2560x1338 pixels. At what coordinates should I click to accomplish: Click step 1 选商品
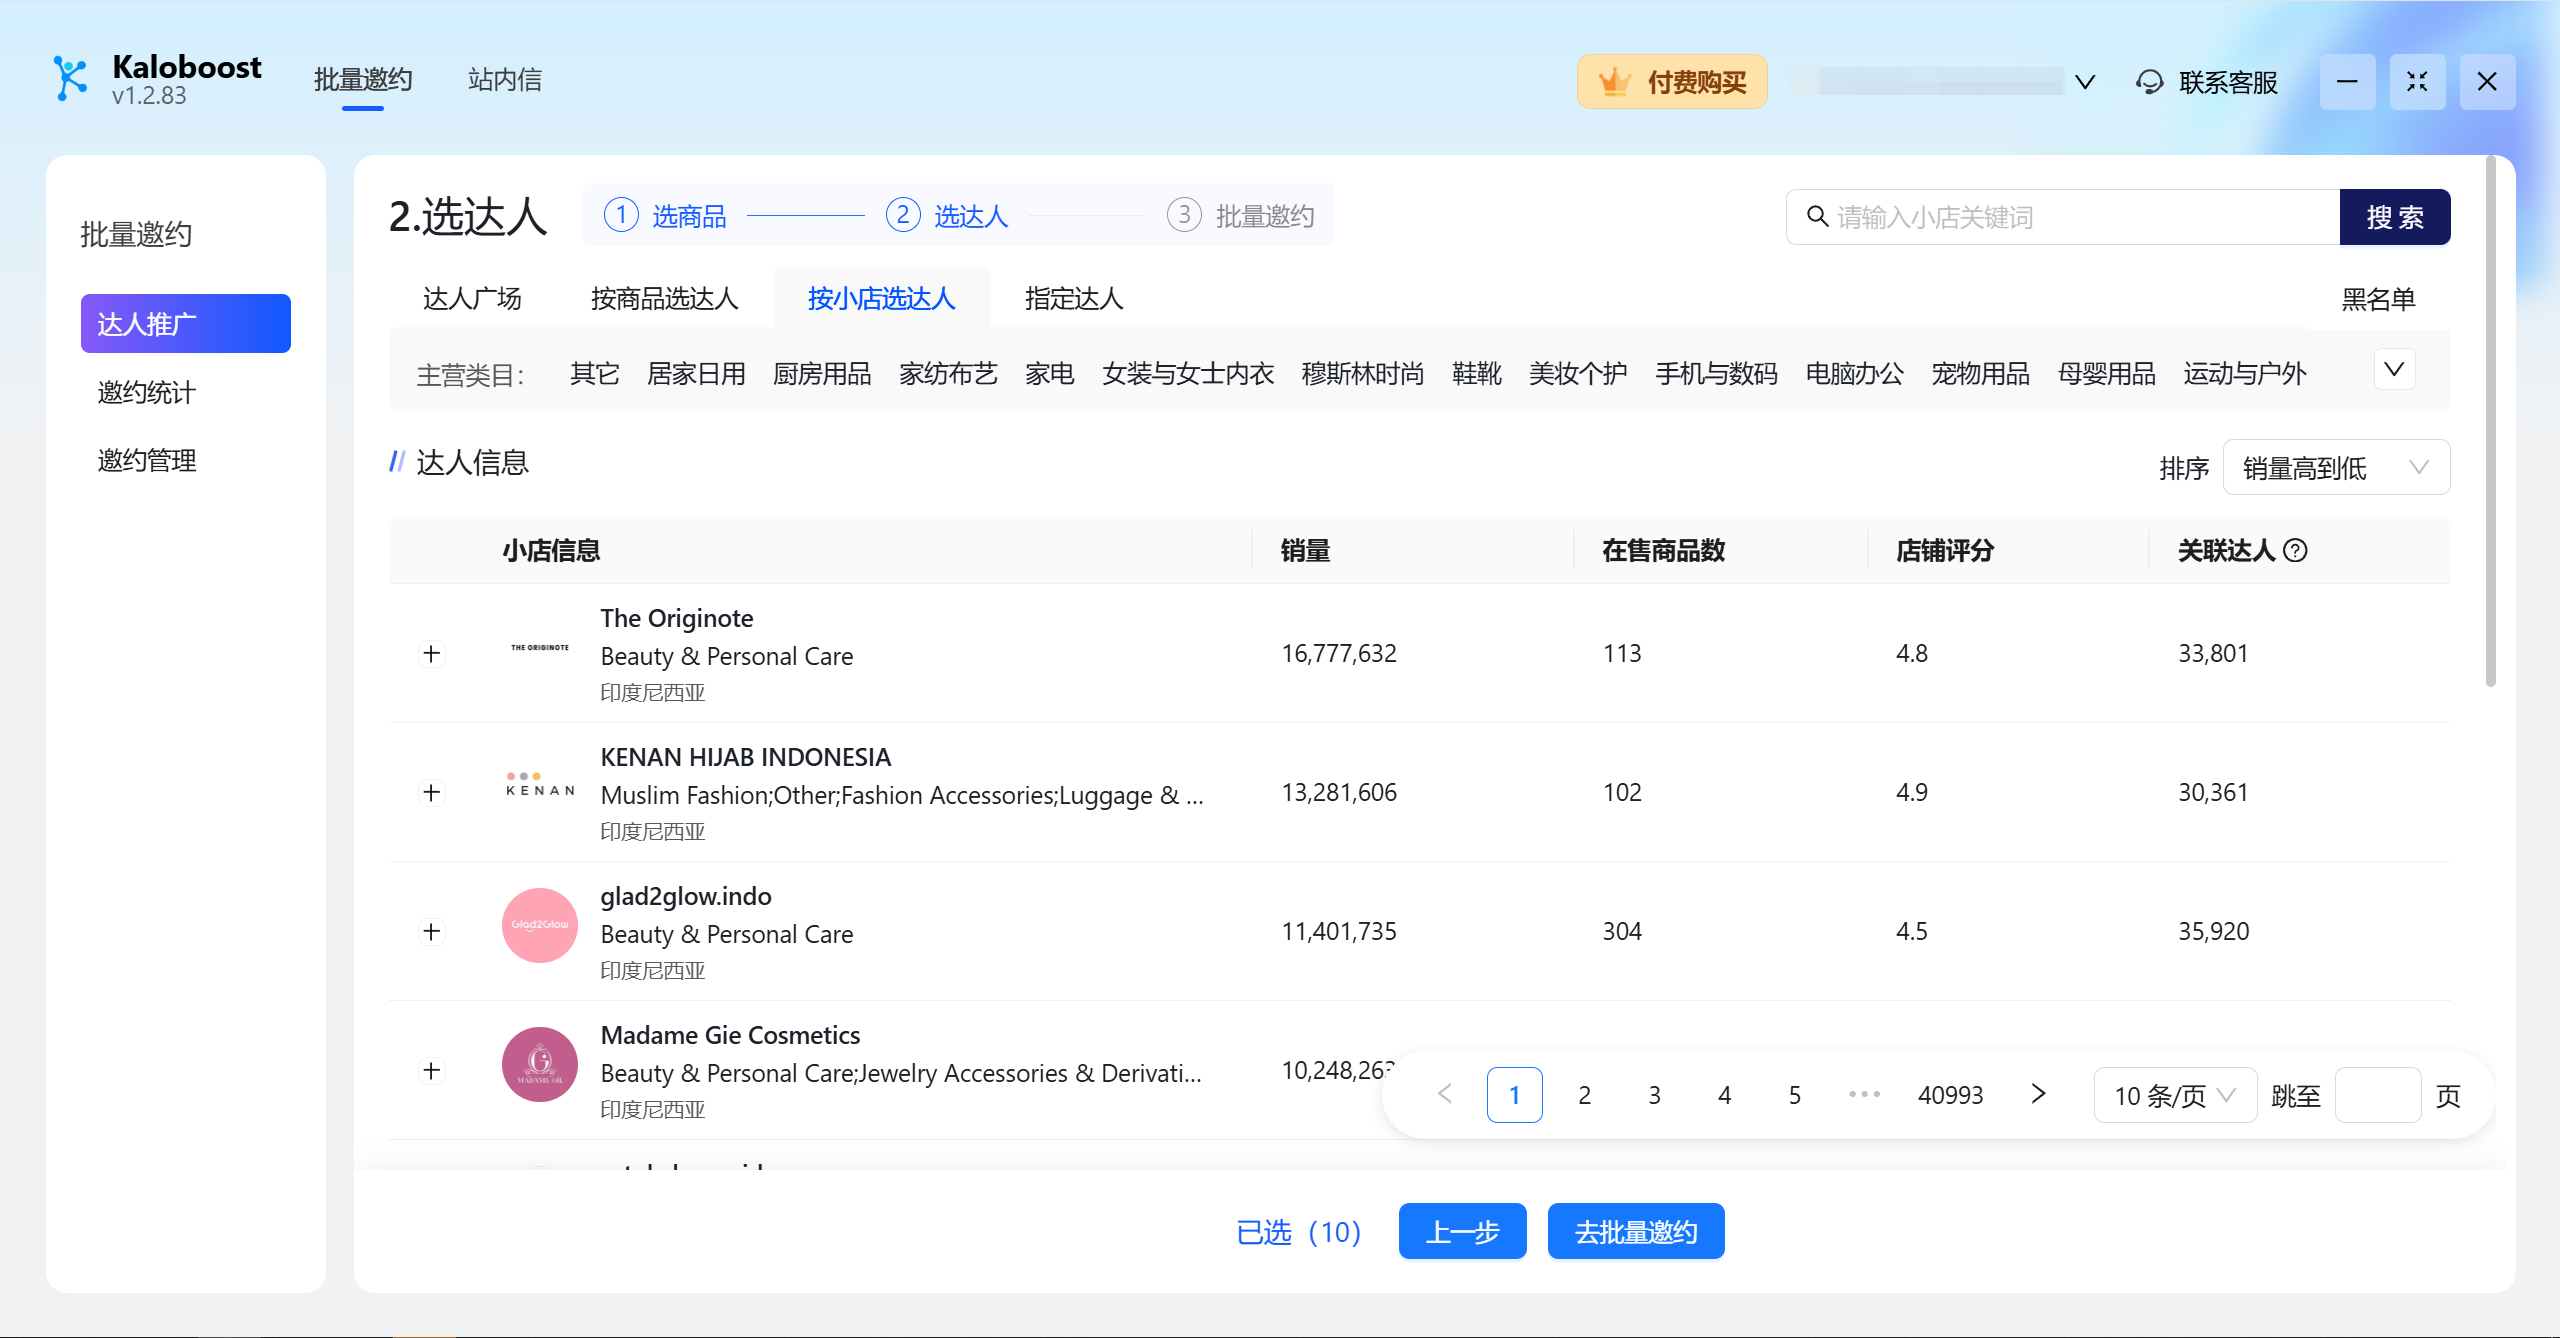point(665,215)
